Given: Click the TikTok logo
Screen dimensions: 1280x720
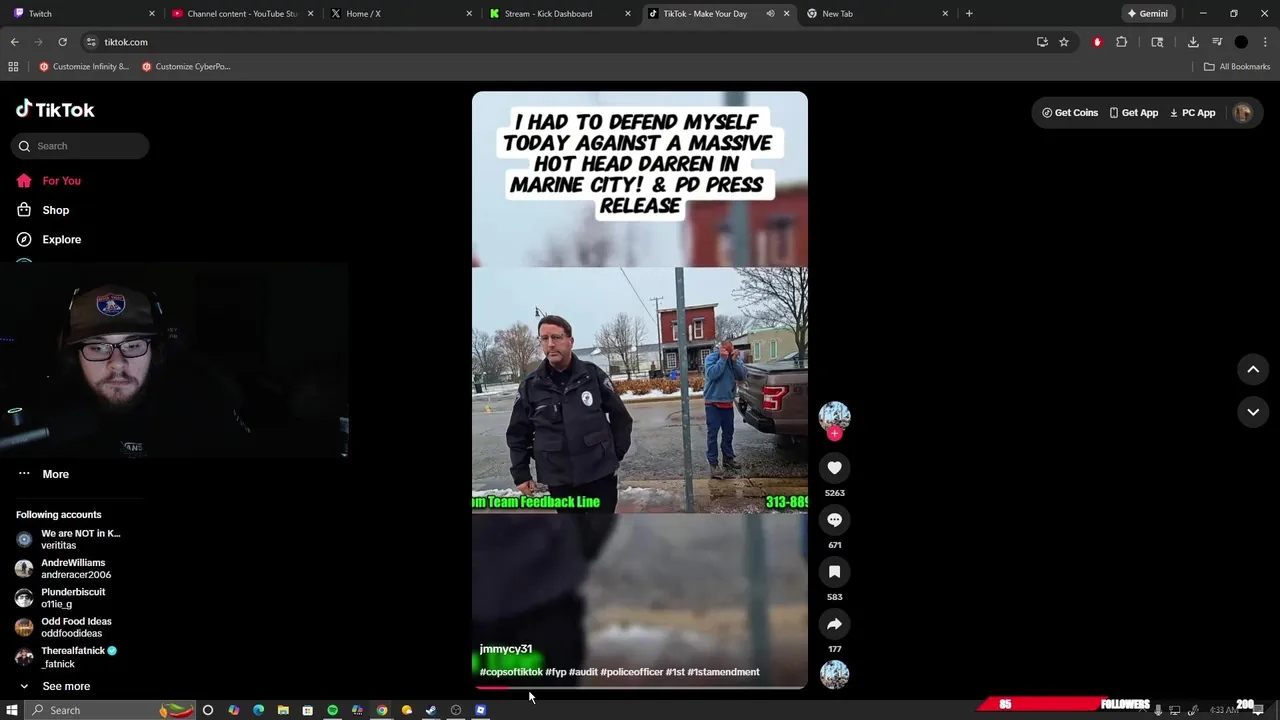Looking at the screenshot, I should click(56, 110).
